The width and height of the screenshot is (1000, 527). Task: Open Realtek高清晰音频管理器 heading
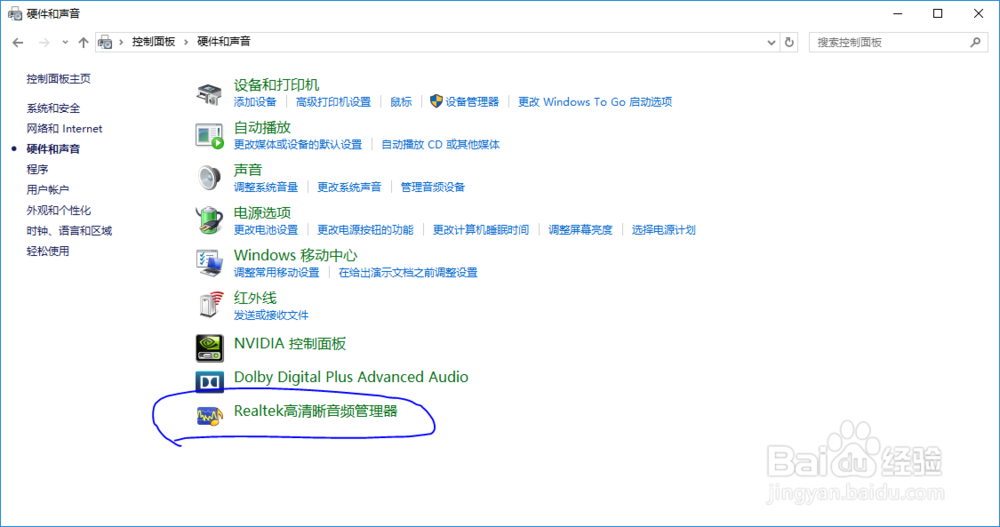click(316, 412)
